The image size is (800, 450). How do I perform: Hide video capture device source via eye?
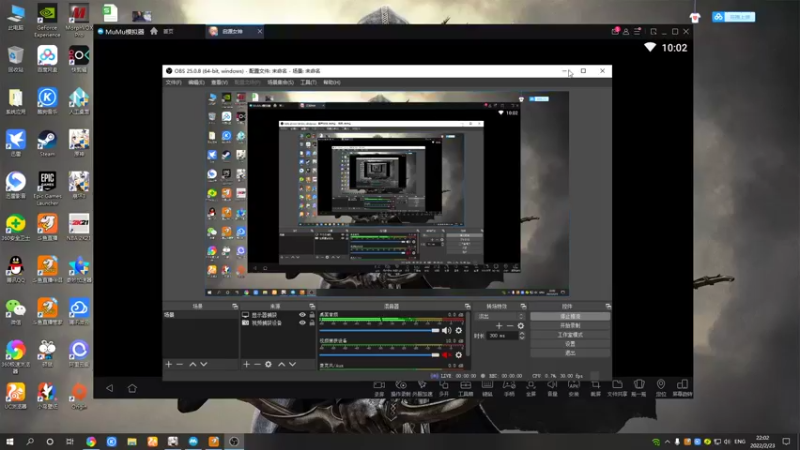tap(302, 323)
